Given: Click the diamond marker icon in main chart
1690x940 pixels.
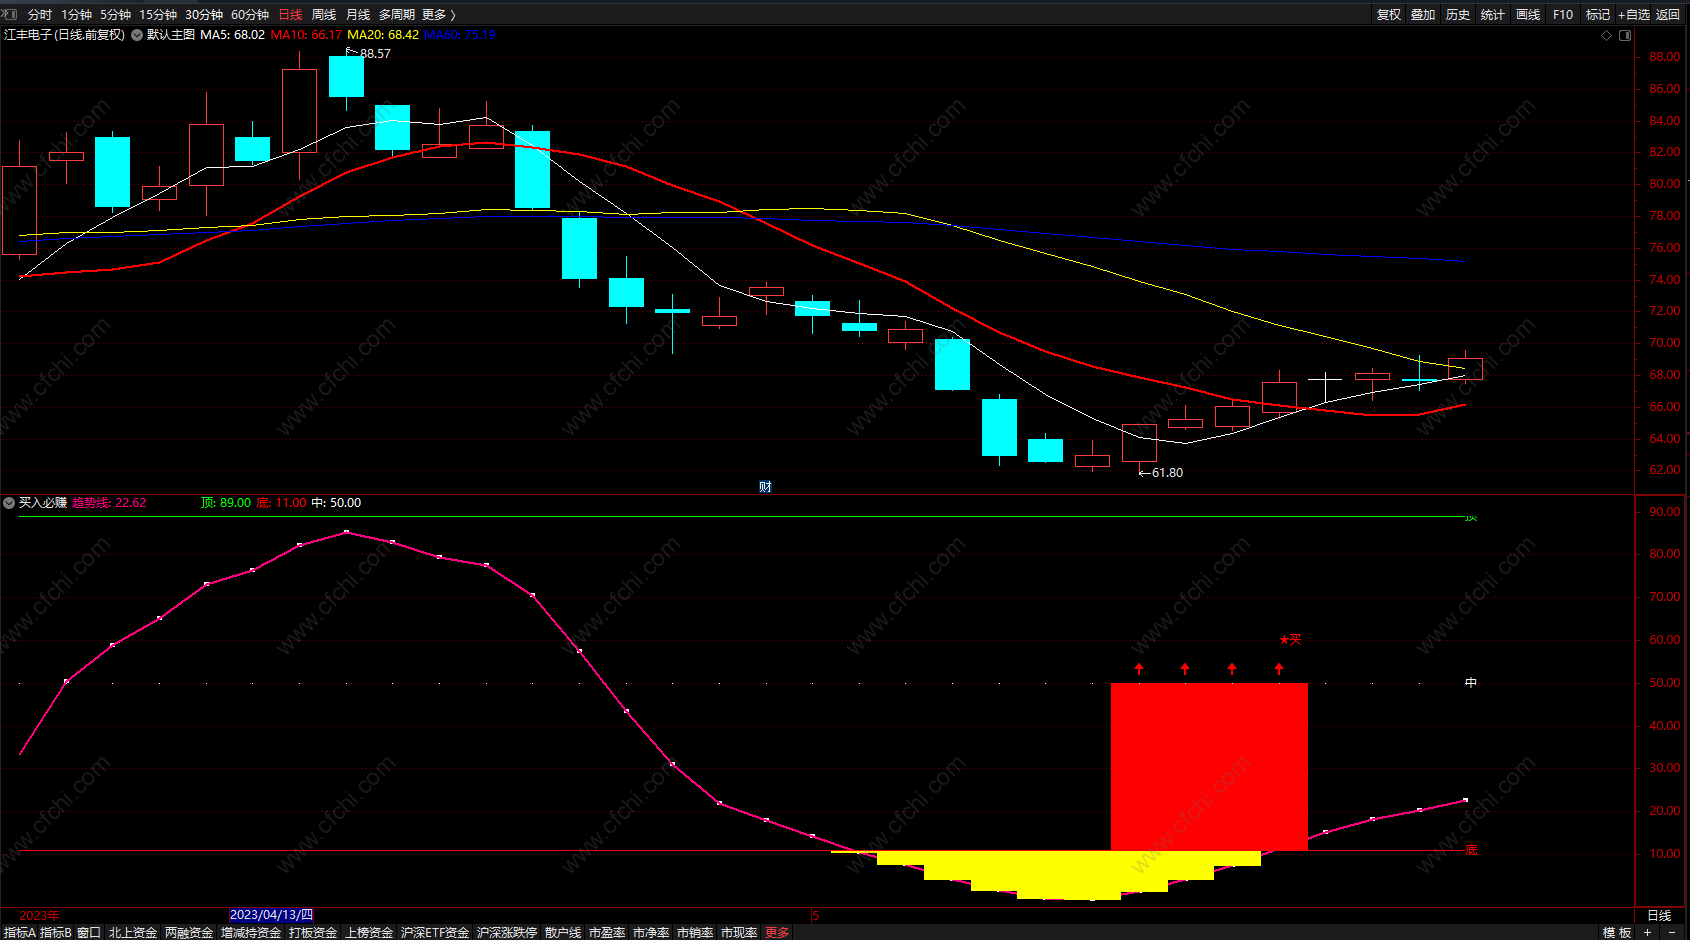Looking at the screenshot, I should click(1607, 35).
